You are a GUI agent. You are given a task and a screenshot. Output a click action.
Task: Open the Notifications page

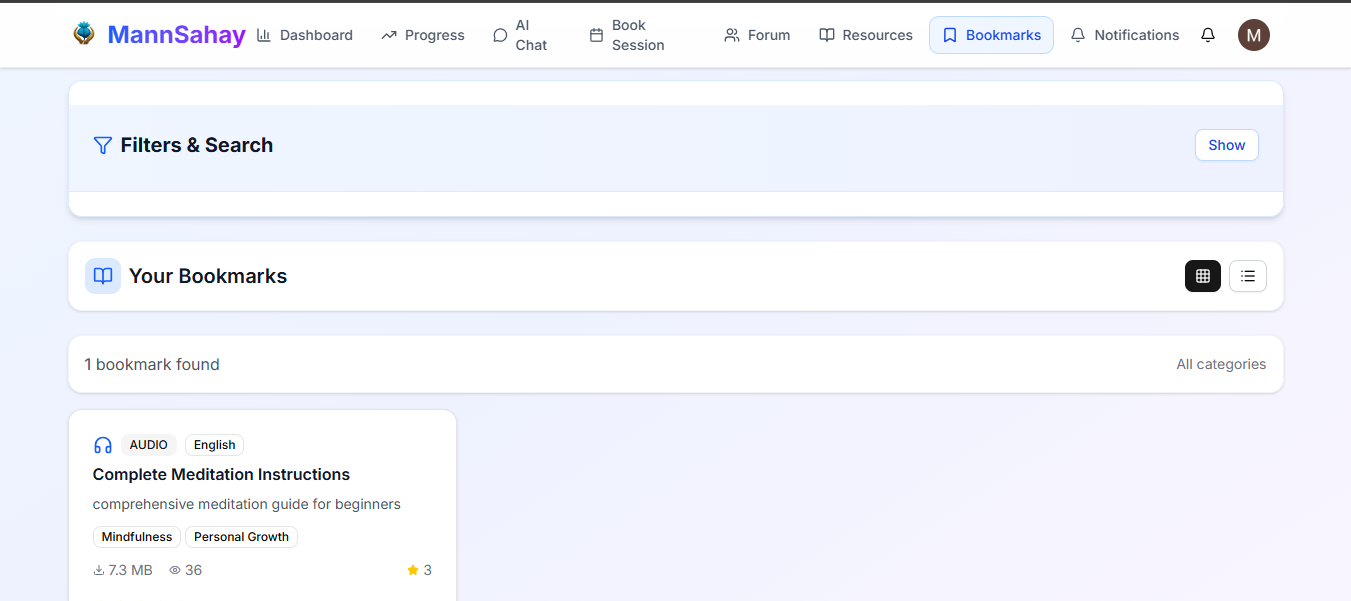click(1125, 35)
